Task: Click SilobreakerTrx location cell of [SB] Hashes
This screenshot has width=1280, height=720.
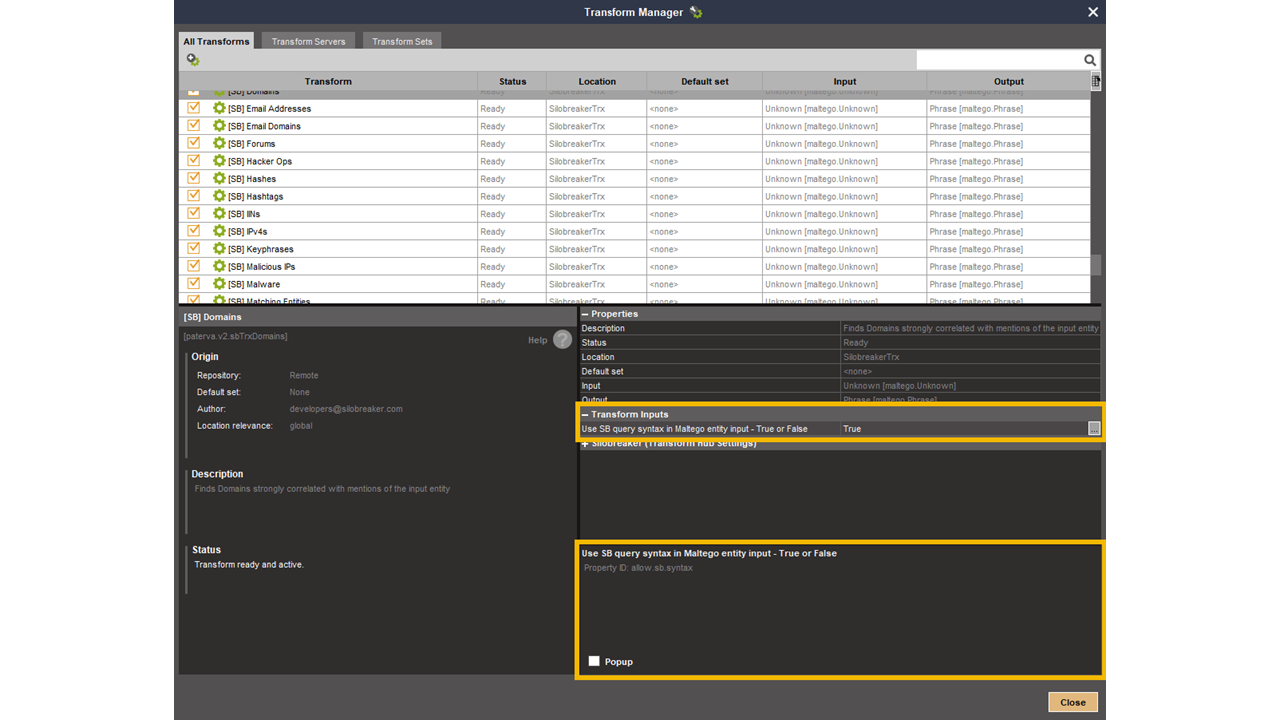Action: [597, 178]
